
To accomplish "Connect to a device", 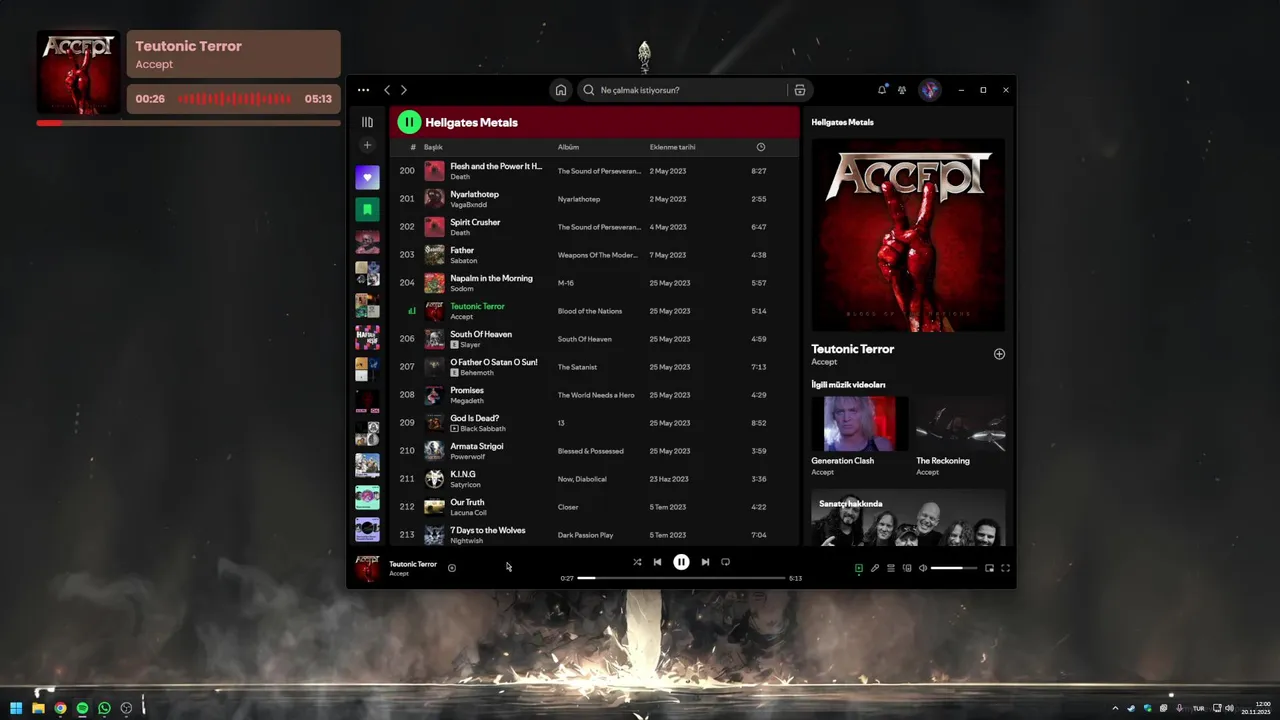I will pyautogui.click(x=907, y=568).
